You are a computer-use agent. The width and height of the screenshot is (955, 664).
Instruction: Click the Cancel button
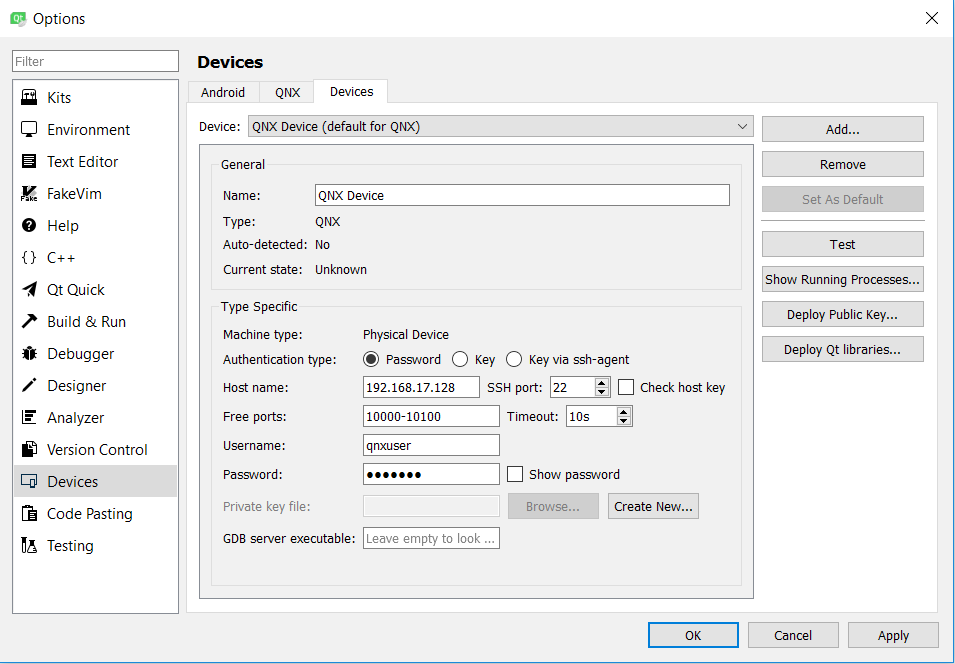click(x=793, y=635)
